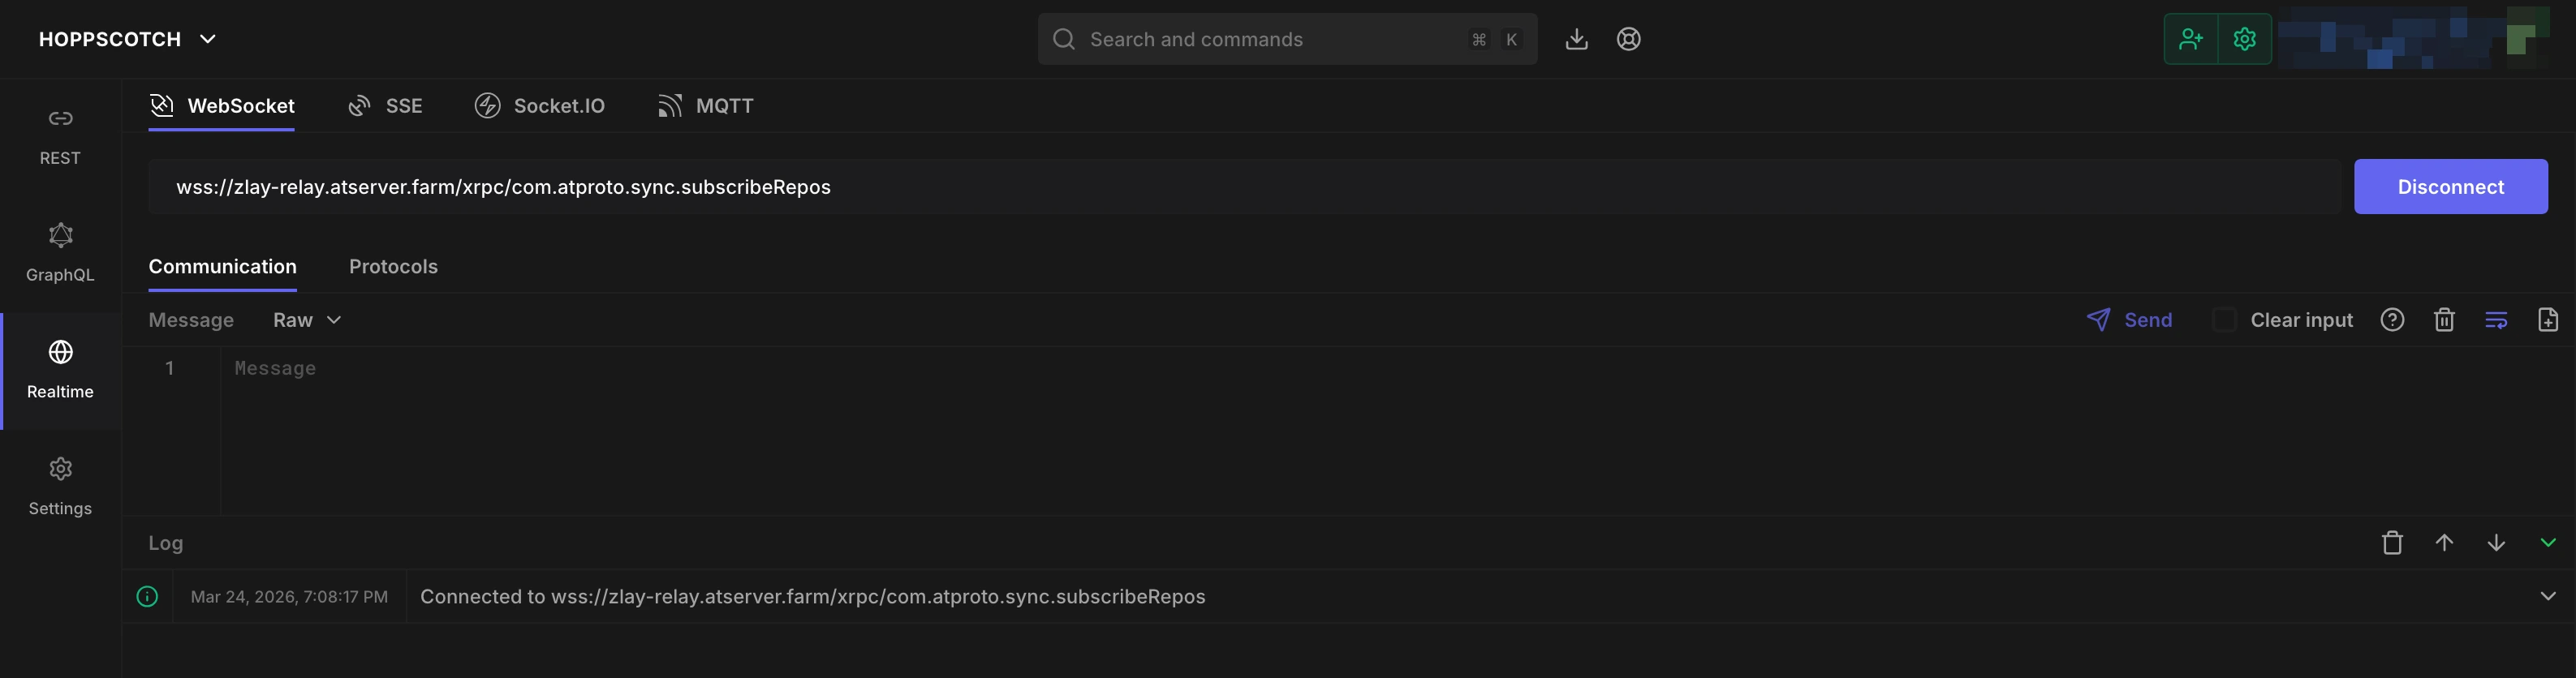Open the support lifebuoy icon
The image size is (2576, 678).
point(1628,39)
